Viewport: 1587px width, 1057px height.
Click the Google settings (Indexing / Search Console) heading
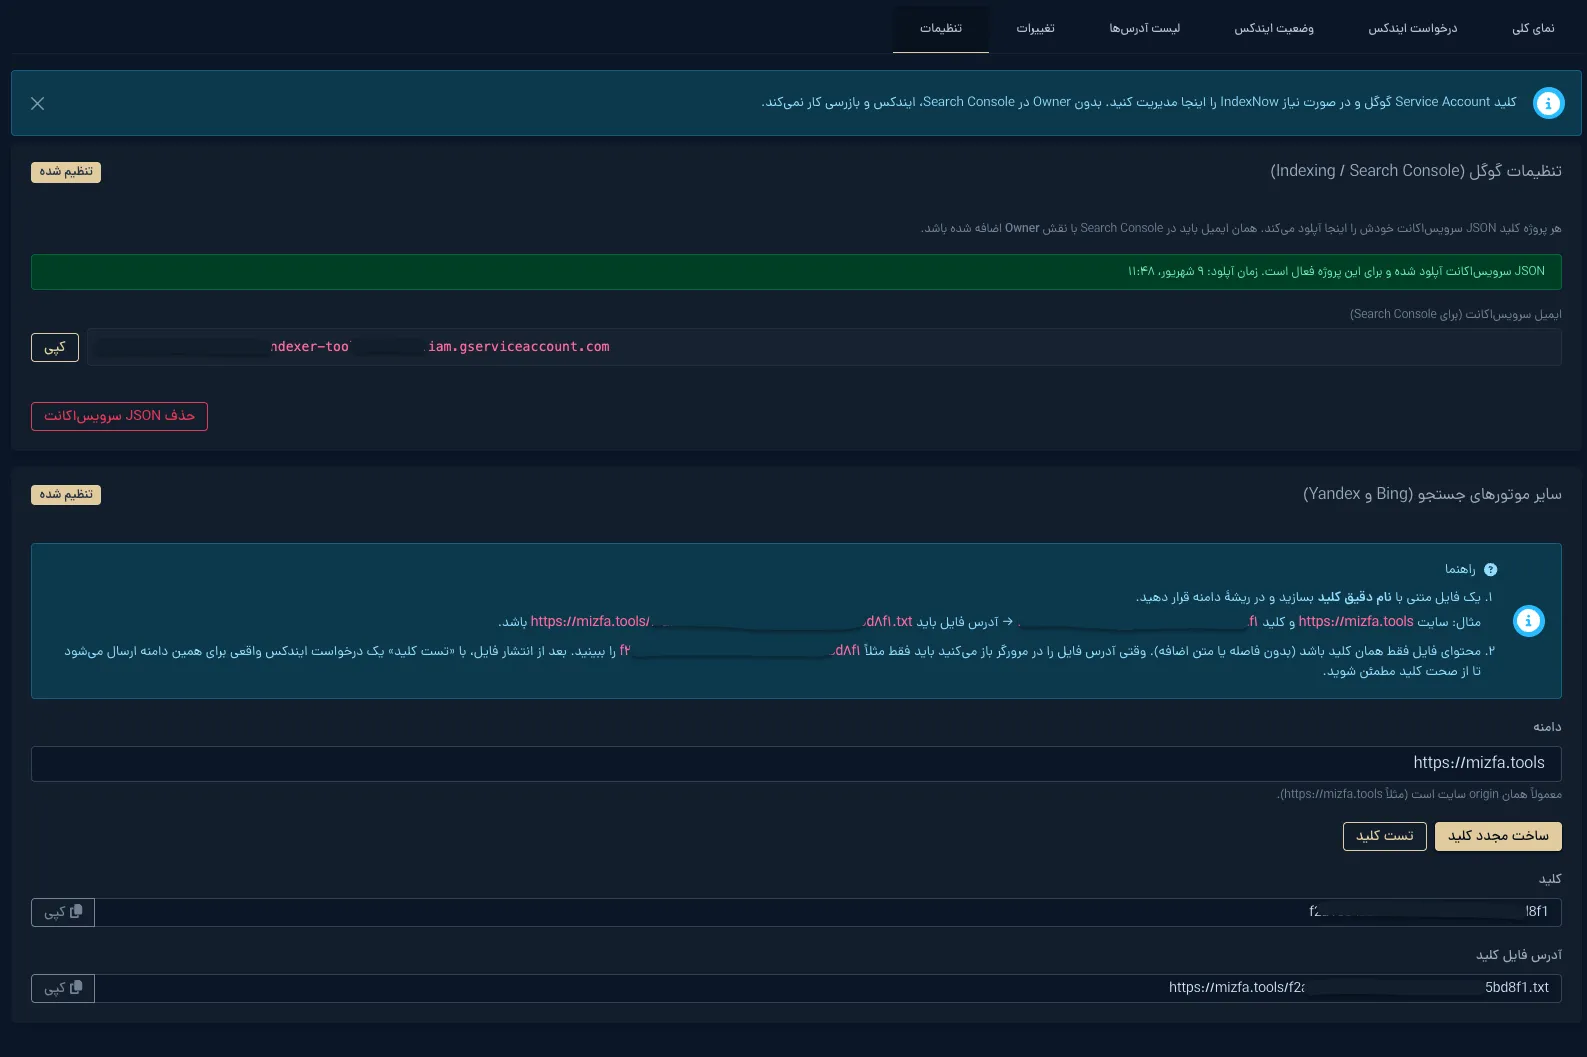pos(1416,171)
